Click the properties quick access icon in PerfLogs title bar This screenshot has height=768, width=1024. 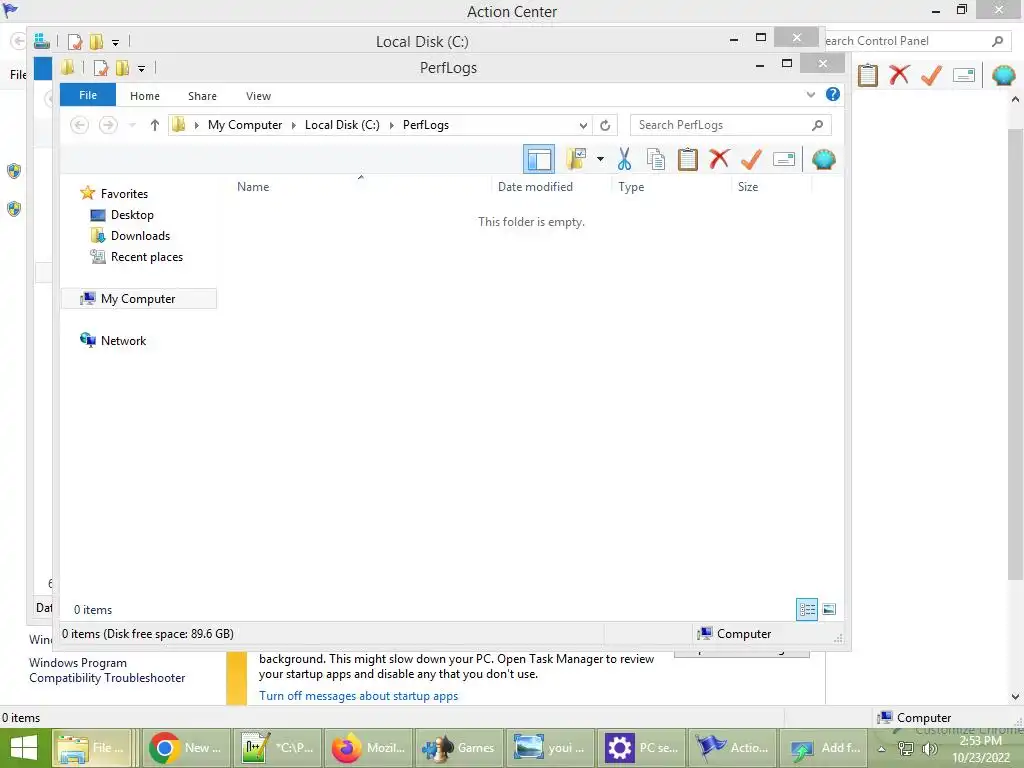(101, 68)
